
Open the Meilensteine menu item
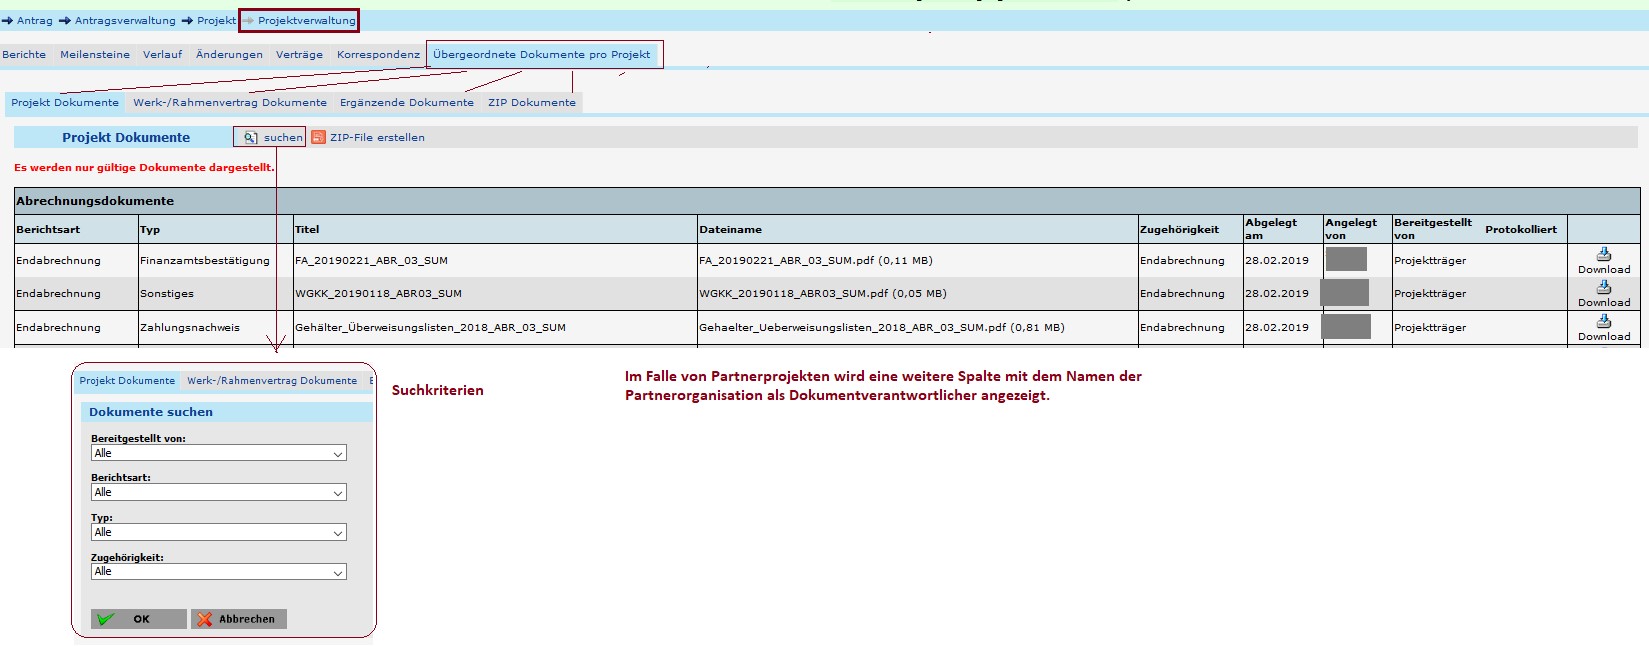point(95,55)
